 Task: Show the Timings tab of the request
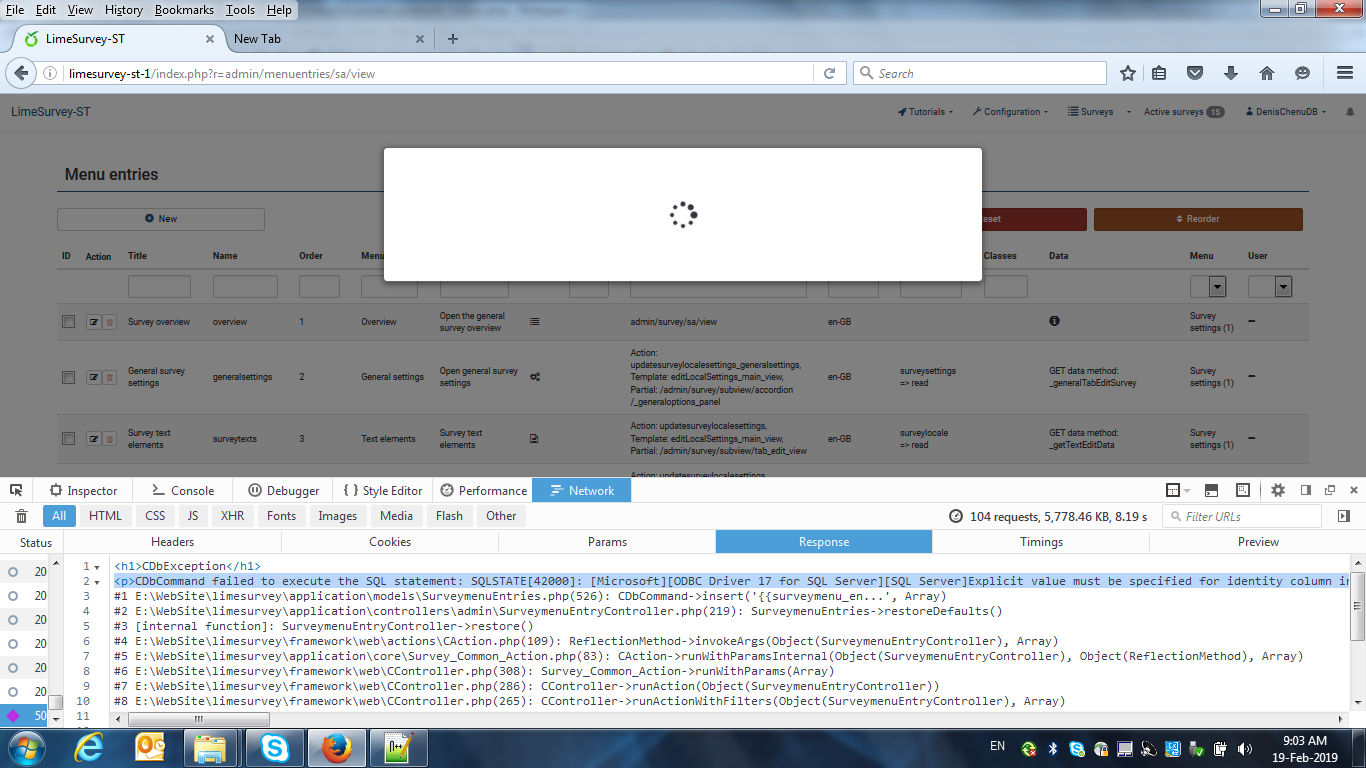[1041, 542]
